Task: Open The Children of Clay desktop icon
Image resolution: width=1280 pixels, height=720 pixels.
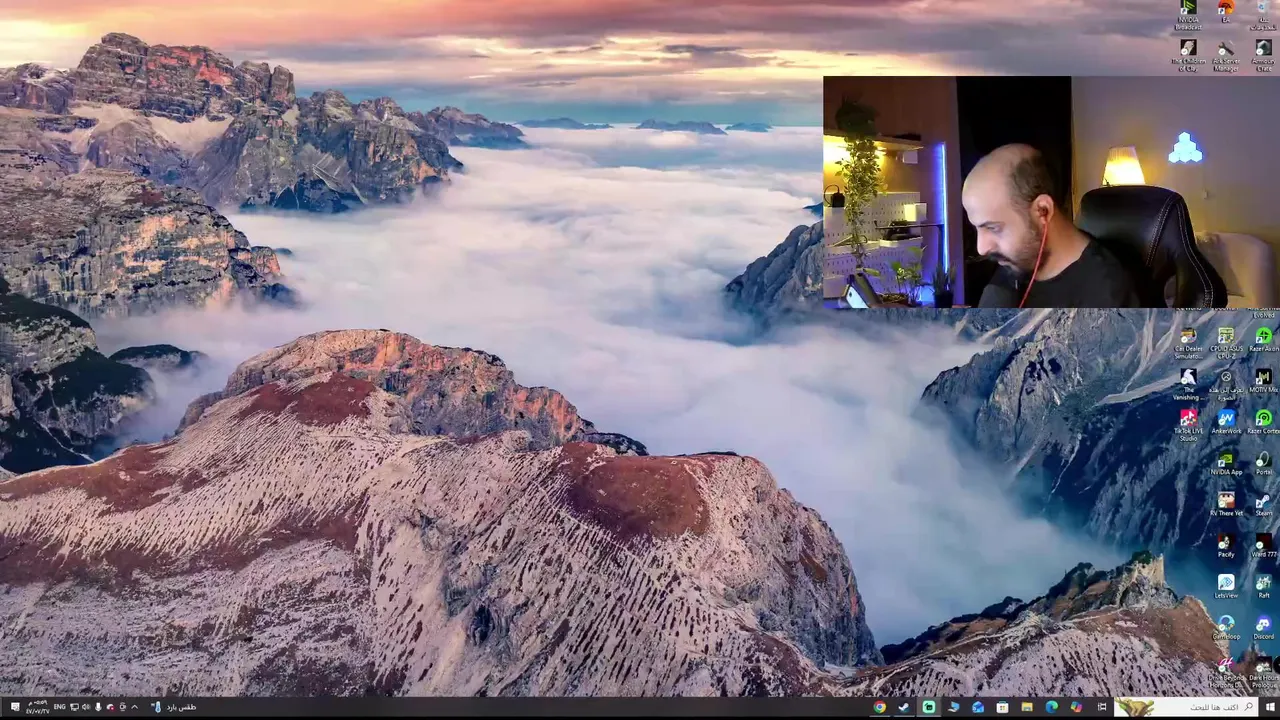Action: click(x=1188, y=56)
